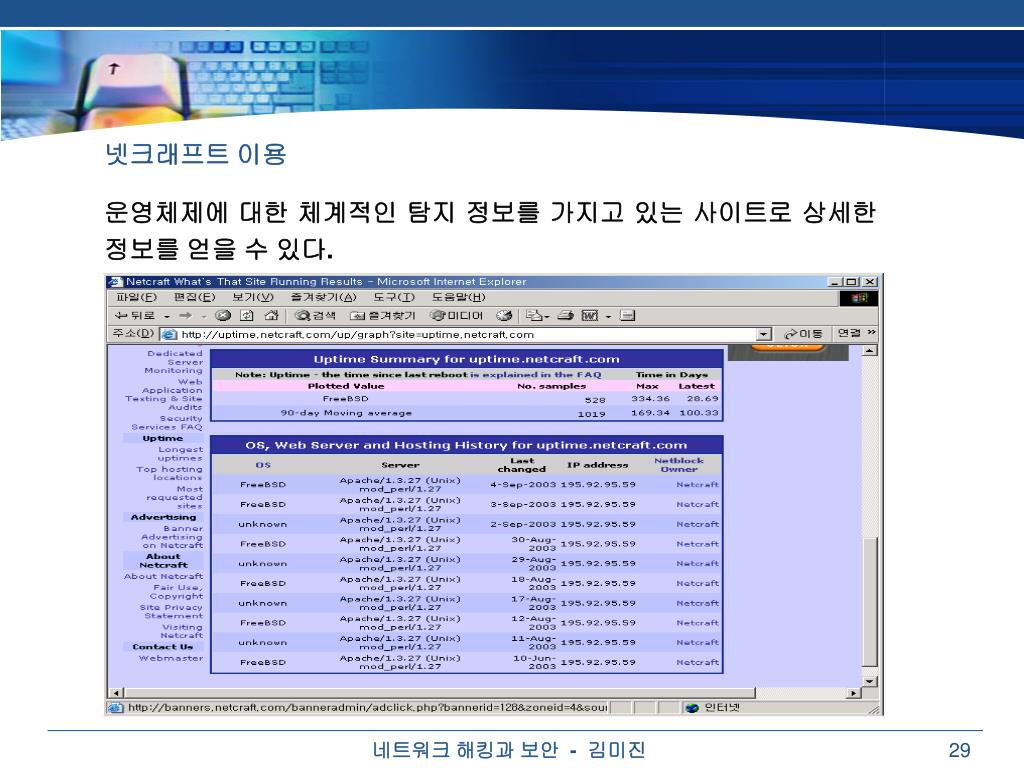The height and width of the screenshot is (768, 1024).
Task: Click the '334.36' Max value cell
Action: click(x=650, y=398)
